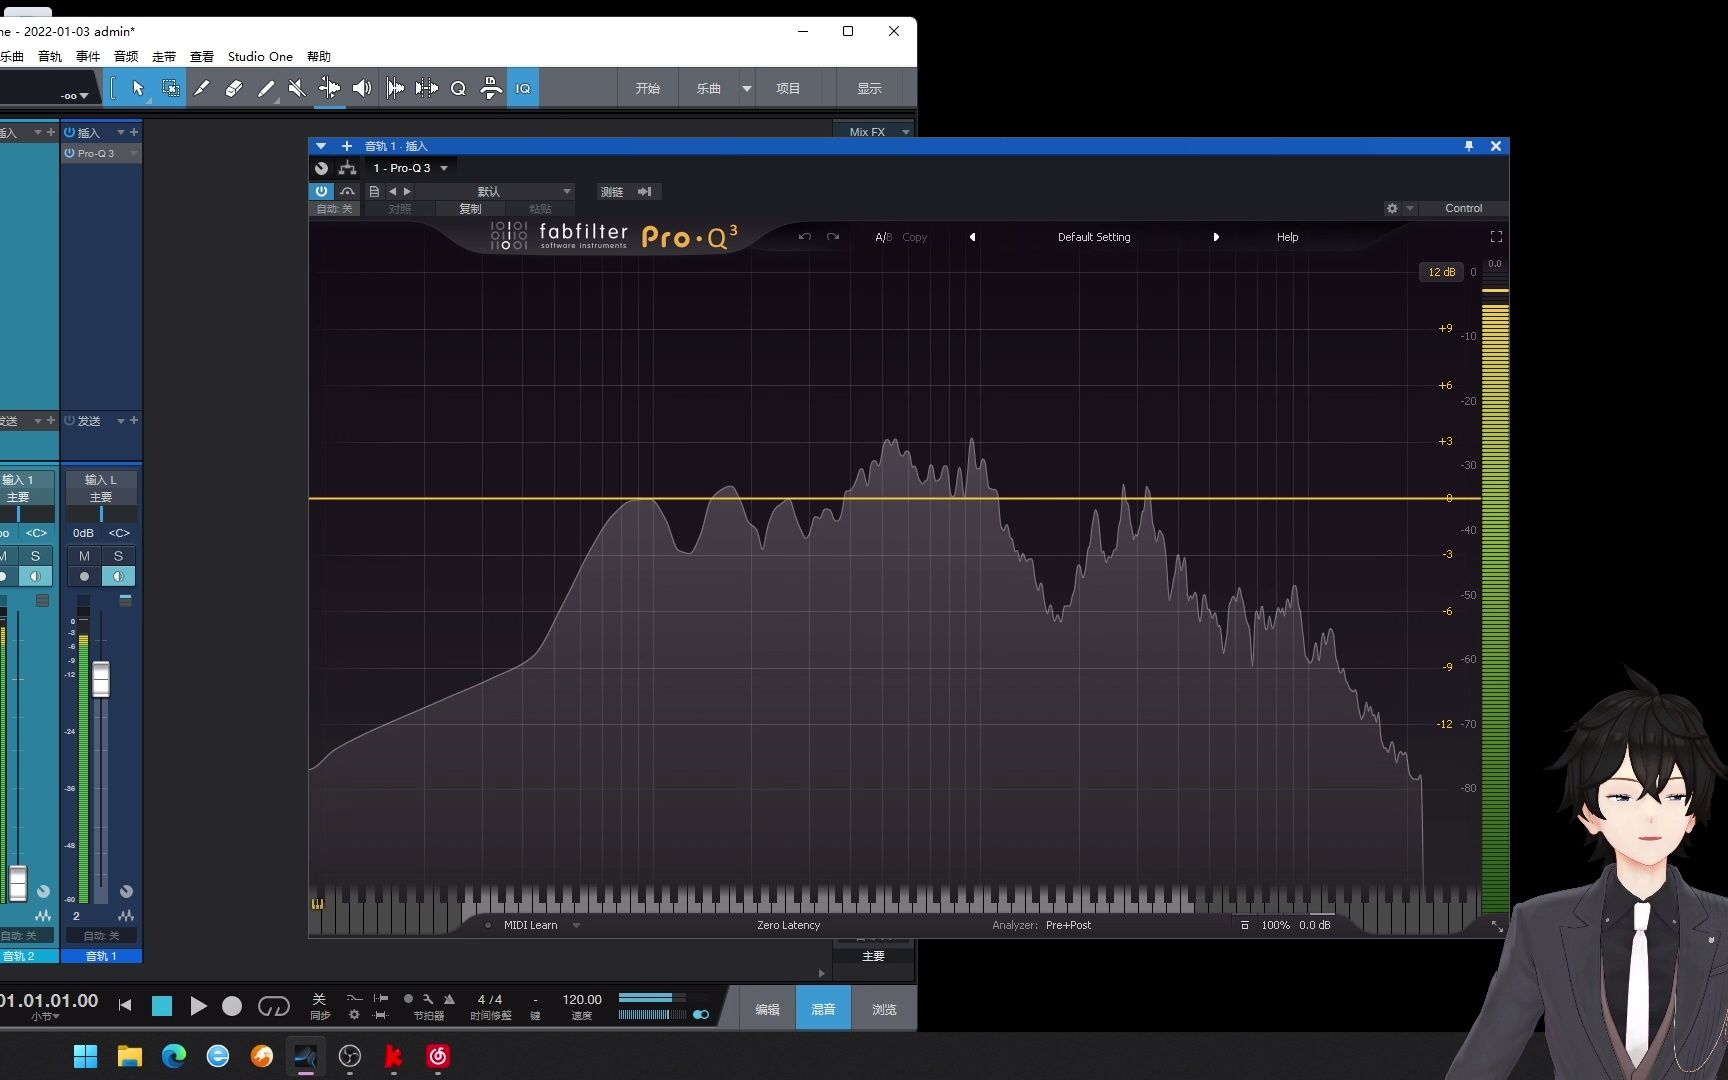Choose the Eraser tool
This screenshot has height=1080, width=1728.
coord(234,88)
